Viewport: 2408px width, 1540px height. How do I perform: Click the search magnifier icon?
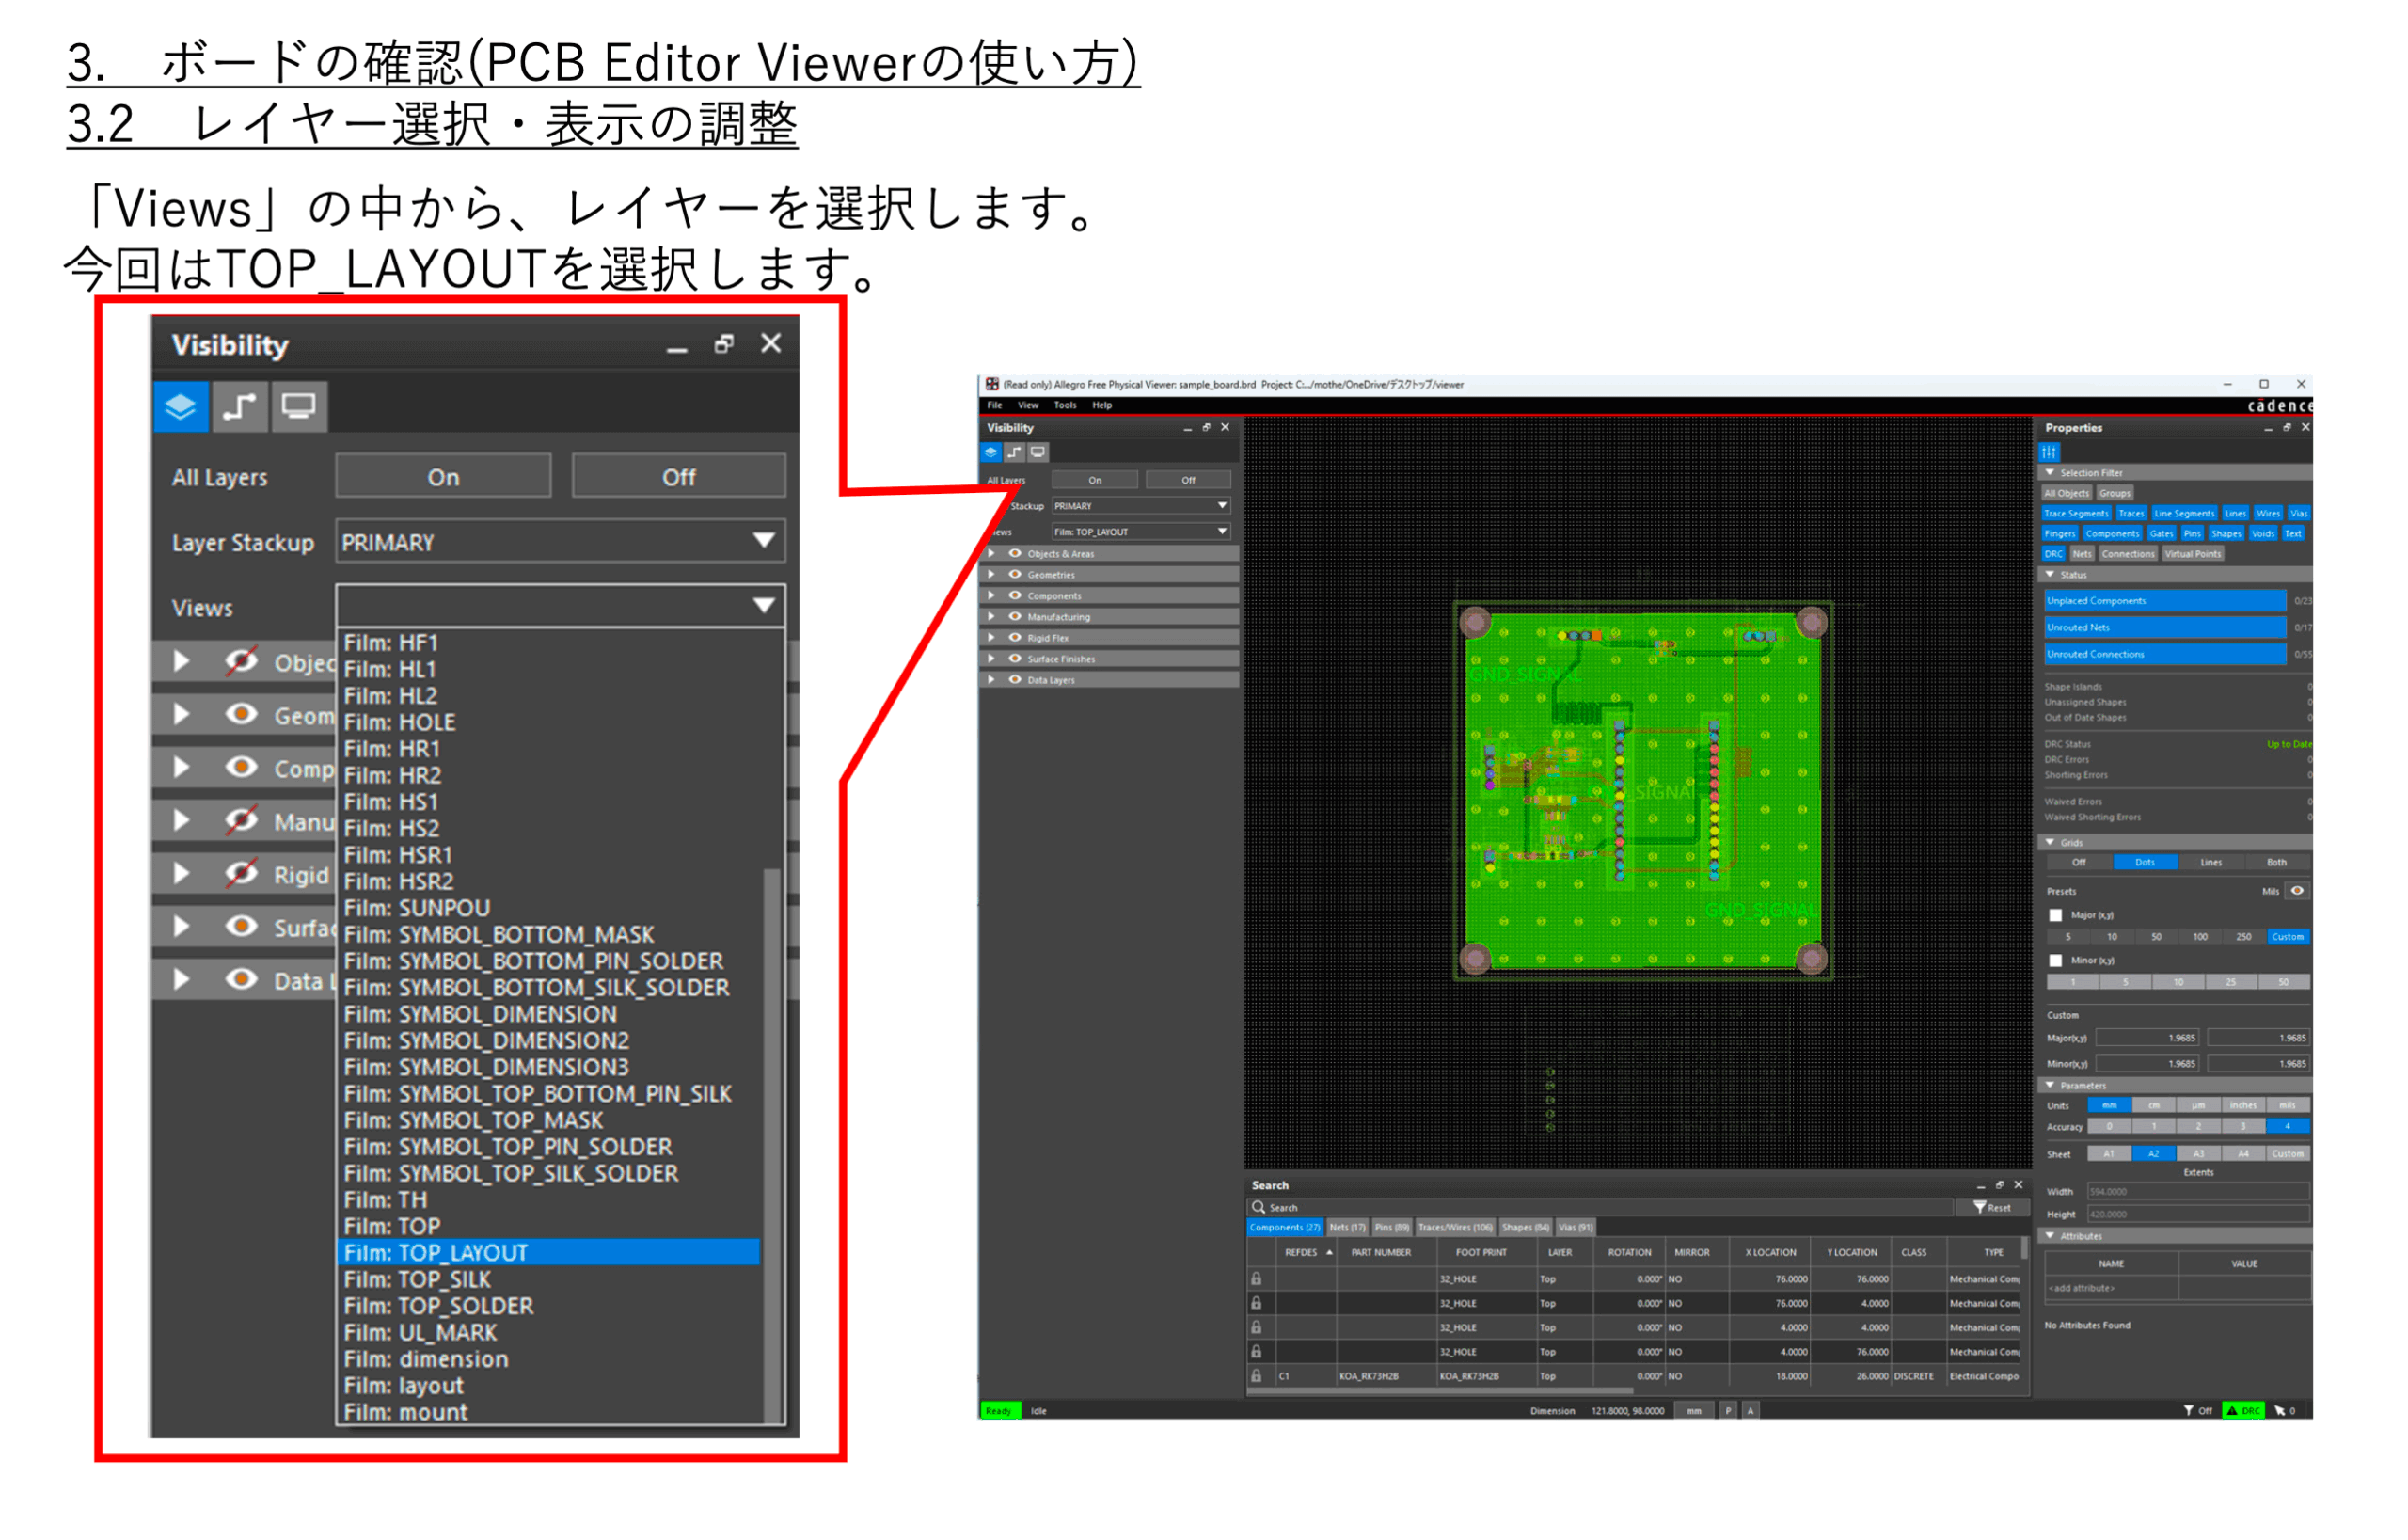point(1259,1207)
